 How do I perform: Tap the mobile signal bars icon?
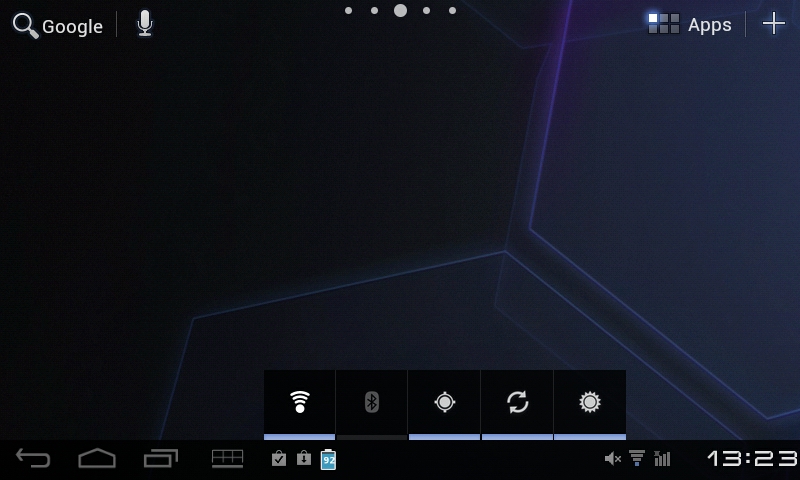[x=662, y=459]
